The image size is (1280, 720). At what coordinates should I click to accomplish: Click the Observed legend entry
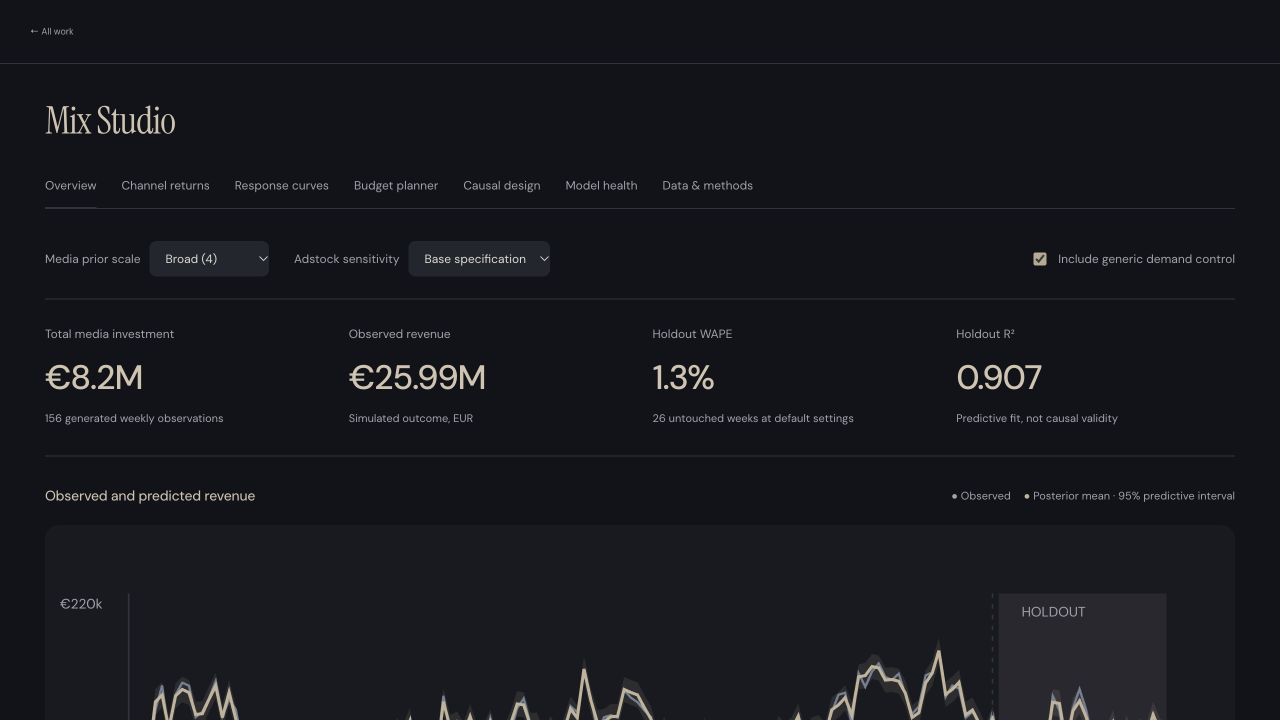click(x=981, y=496)
